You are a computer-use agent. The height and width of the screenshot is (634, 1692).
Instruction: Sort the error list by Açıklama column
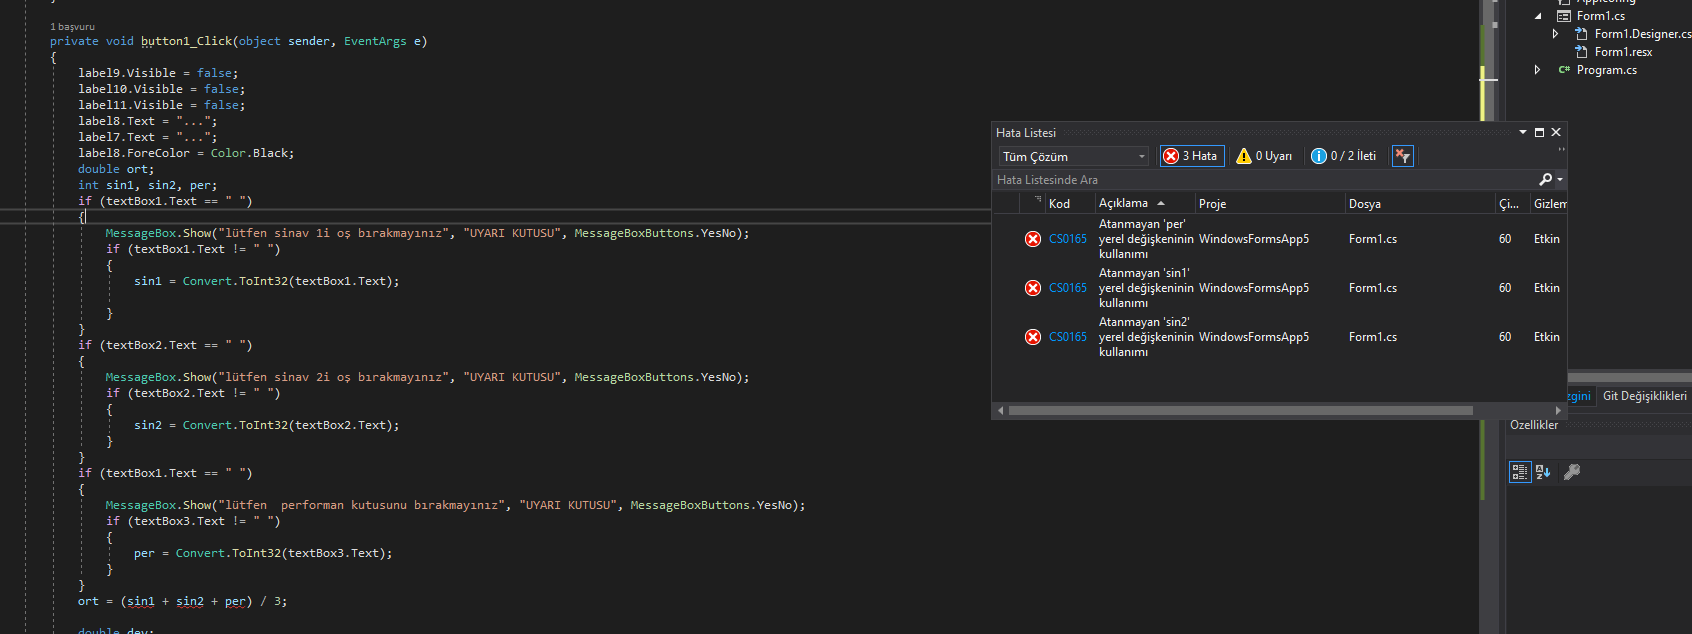click(1124, 203)
